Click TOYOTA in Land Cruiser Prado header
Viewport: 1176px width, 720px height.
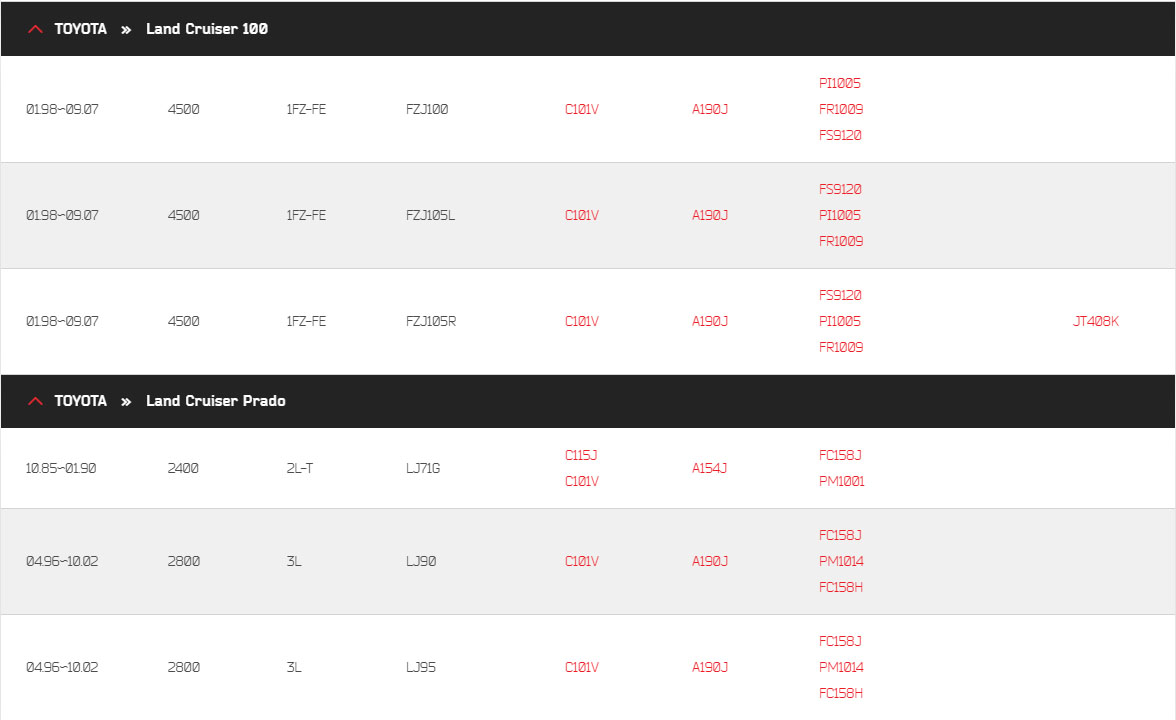coord(80,401)
